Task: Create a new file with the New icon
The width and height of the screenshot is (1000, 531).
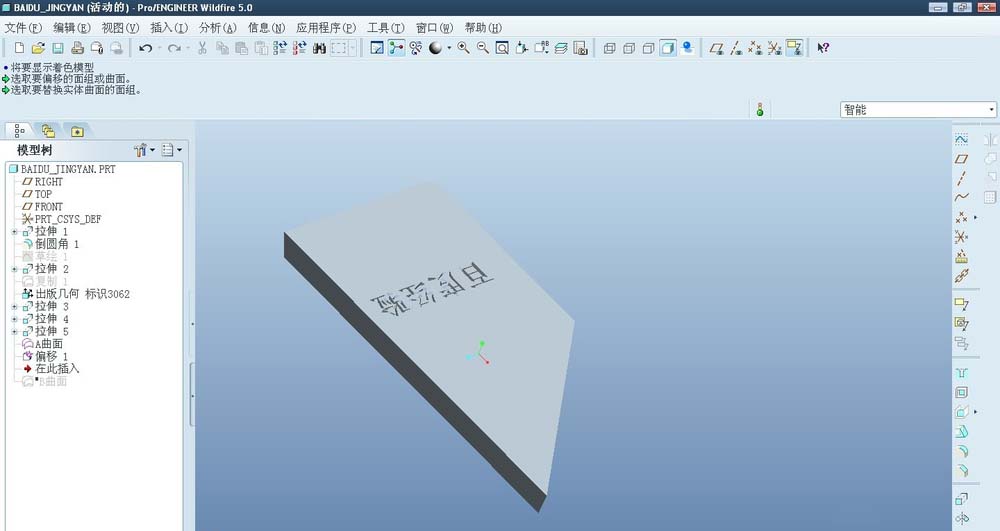Action: 19,48
